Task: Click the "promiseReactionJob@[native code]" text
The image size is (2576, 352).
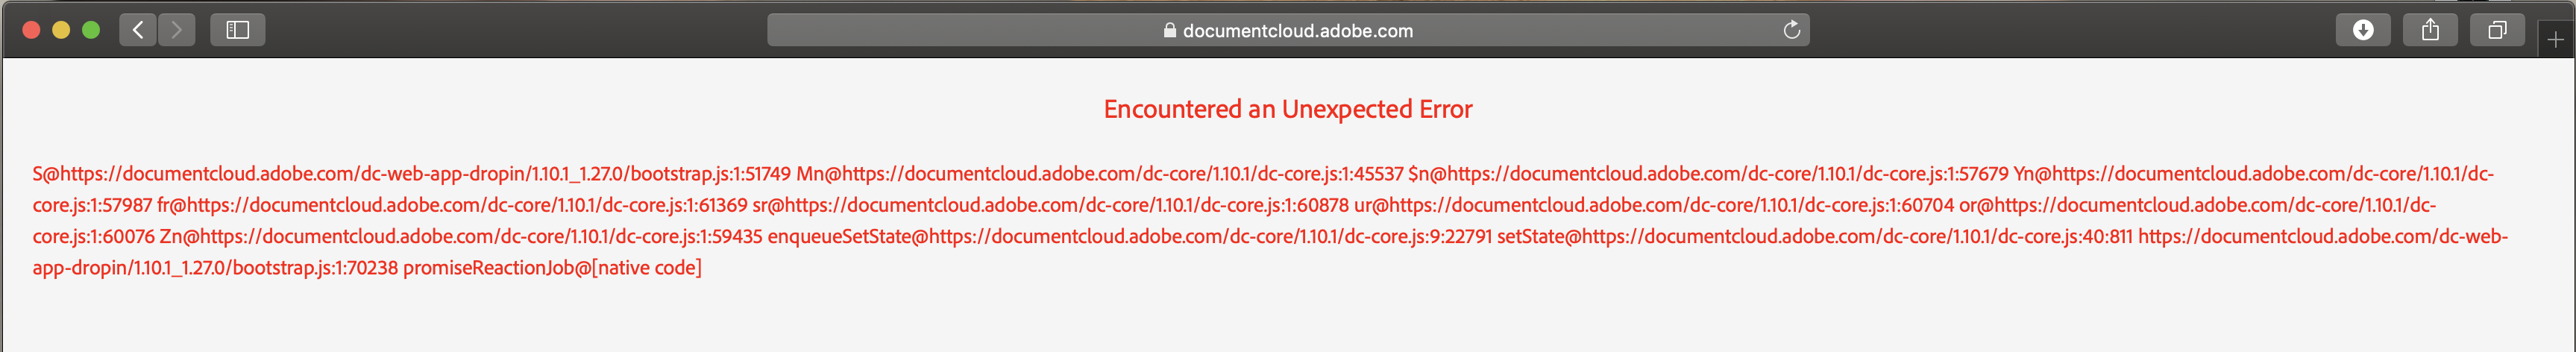Action: pyautogui.click(x=552, y=268)
